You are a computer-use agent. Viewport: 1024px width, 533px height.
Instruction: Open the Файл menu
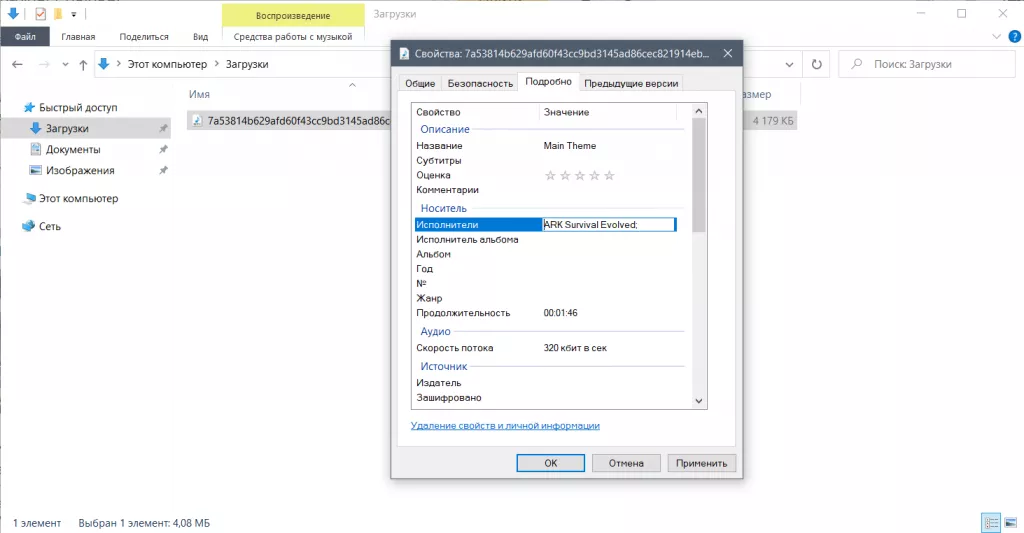25,37
